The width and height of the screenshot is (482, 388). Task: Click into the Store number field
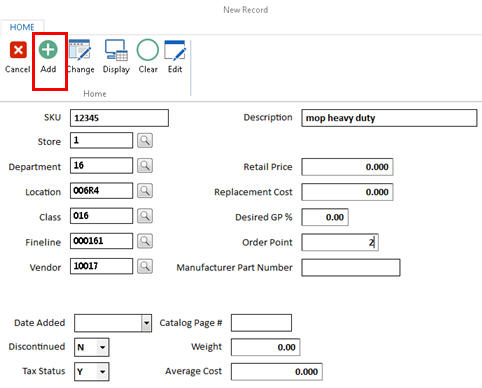[101, 140]
